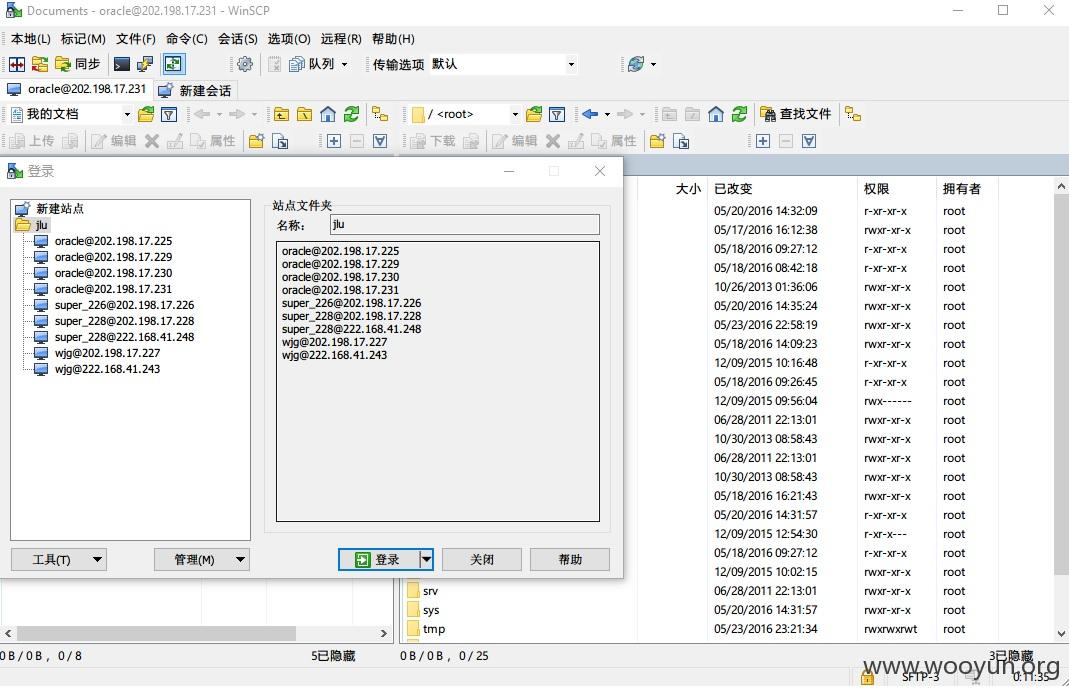The width and height of the screenshot is (1069, 695).
Task: Open the 标记(M) menu
Action: point(83,39)
